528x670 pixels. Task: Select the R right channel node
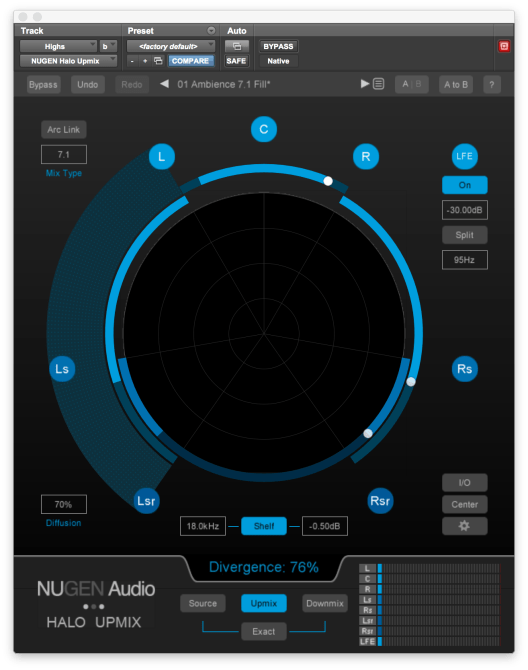[x=366, y=156]
